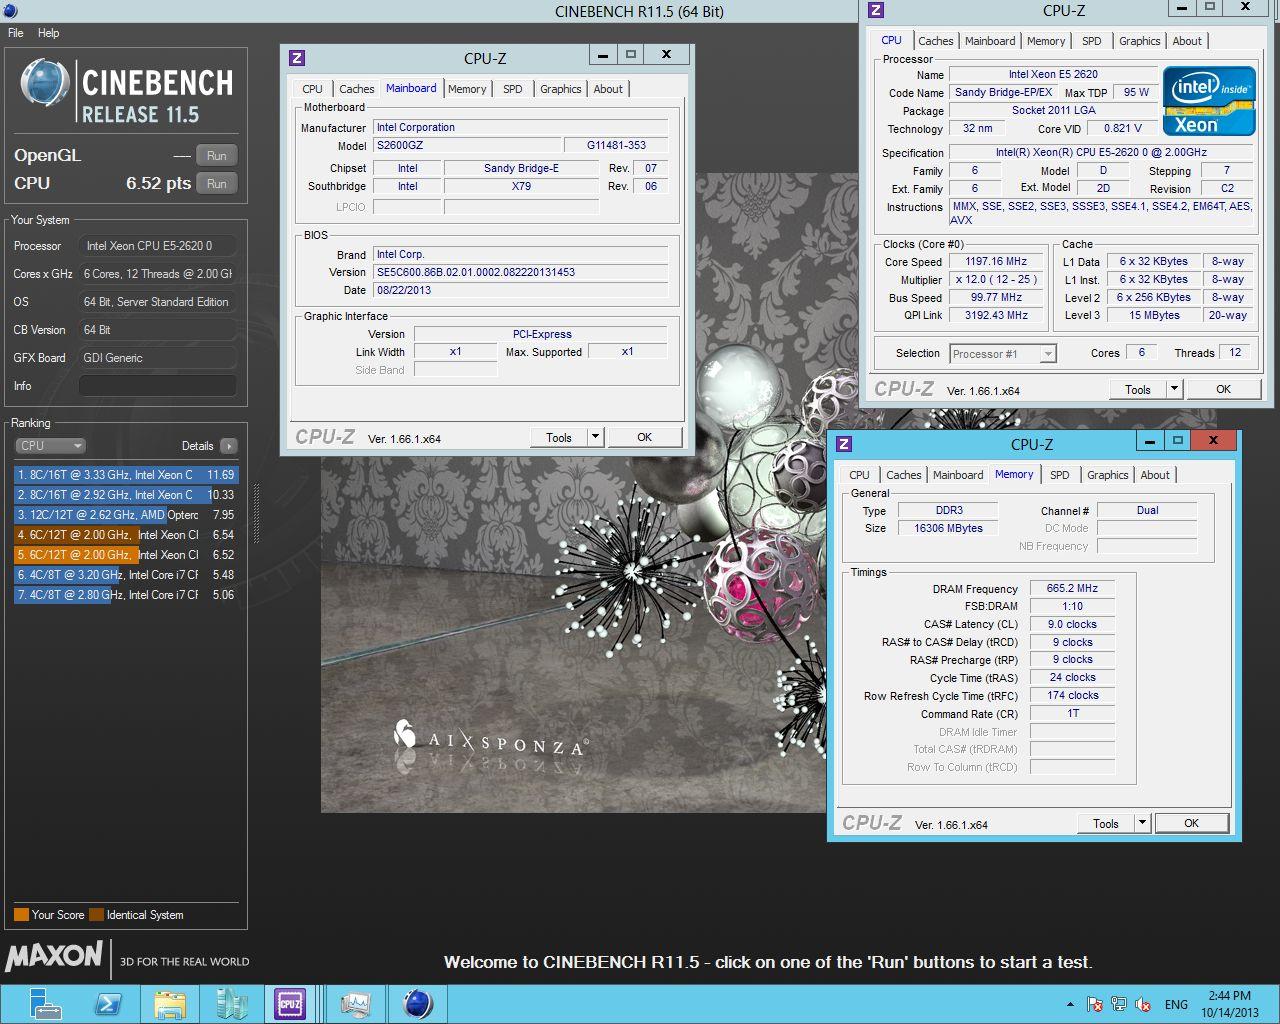
Task: Click Tools button in Memory CPU-Z window
Action: [1106, 823]
